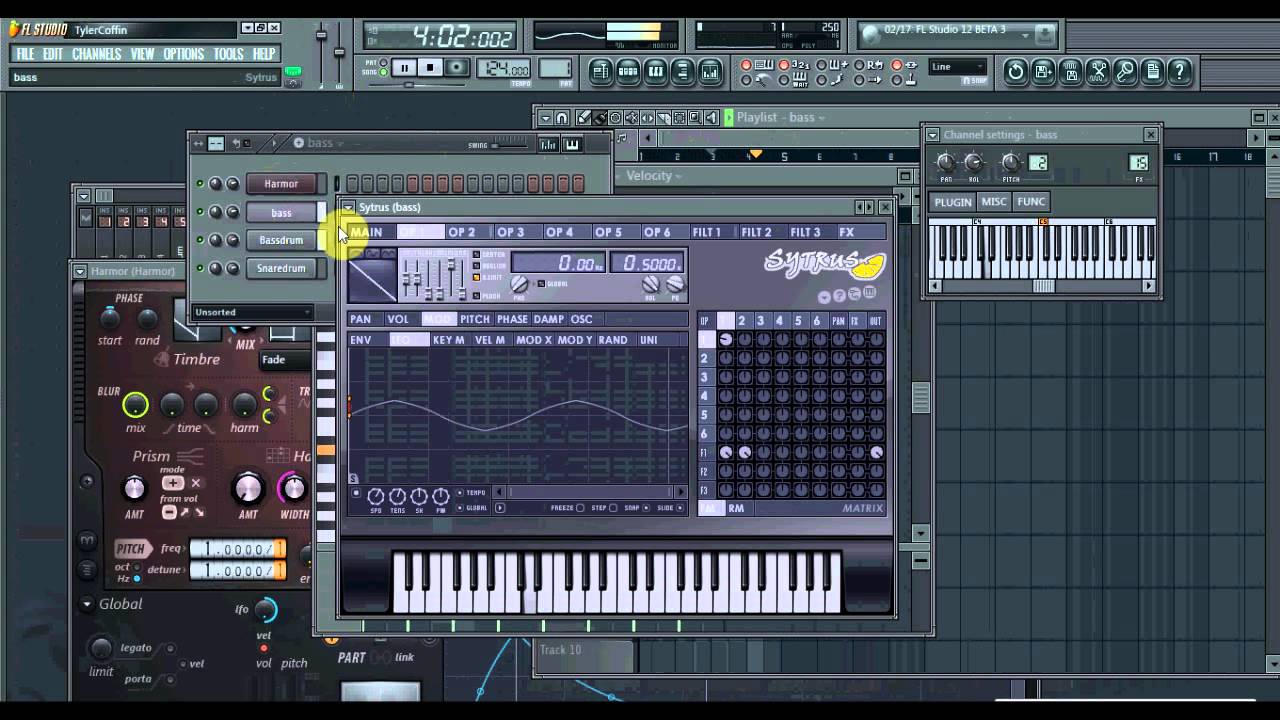Open the MISC tab in Channel settings

coord(994,202)
